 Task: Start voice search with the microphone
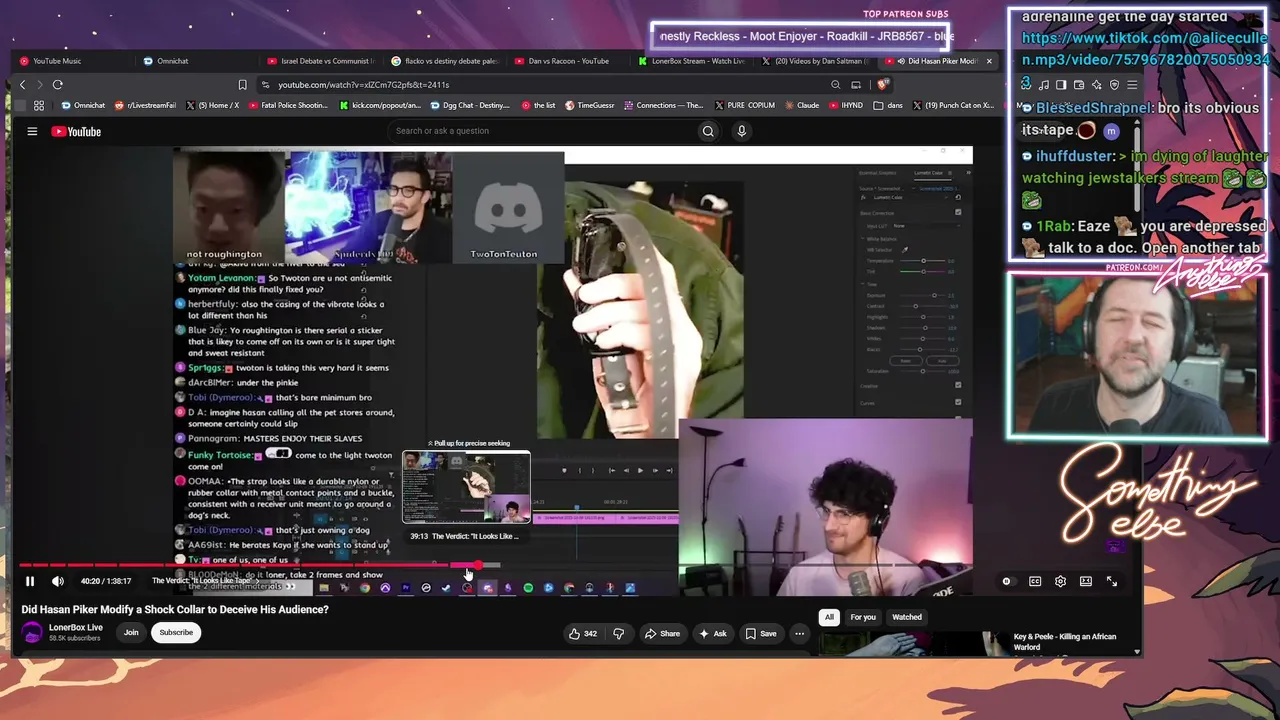(741, 131)
